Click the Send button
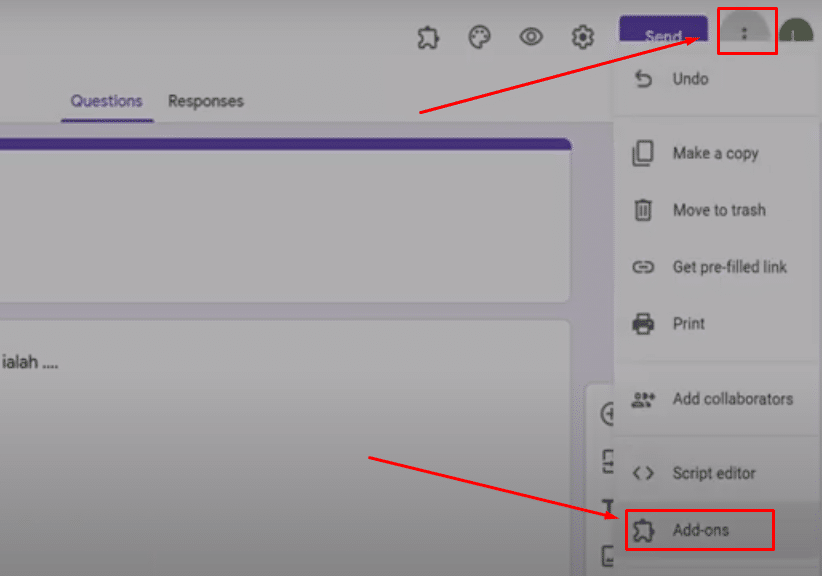 point(663,29)
